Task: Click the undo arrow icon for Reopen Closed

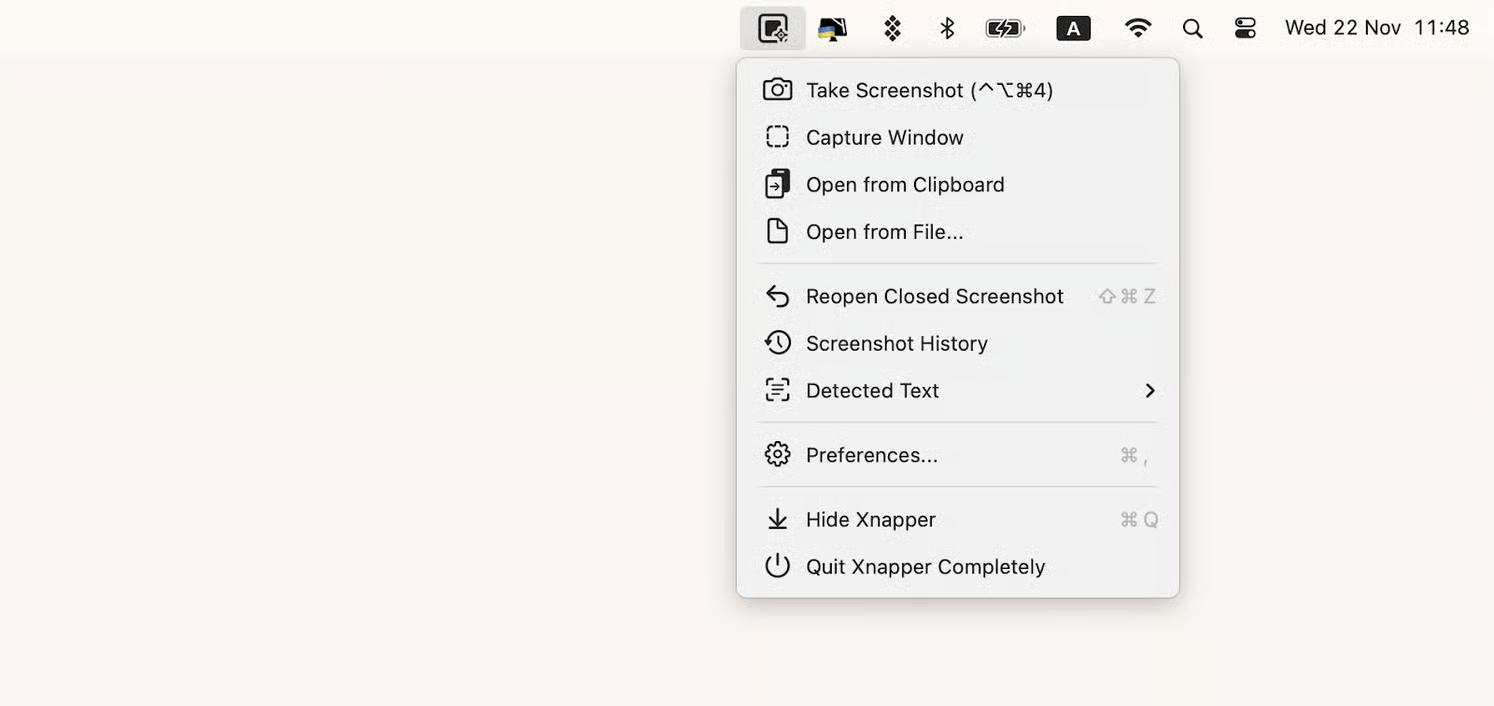Action: click(777, 296)
